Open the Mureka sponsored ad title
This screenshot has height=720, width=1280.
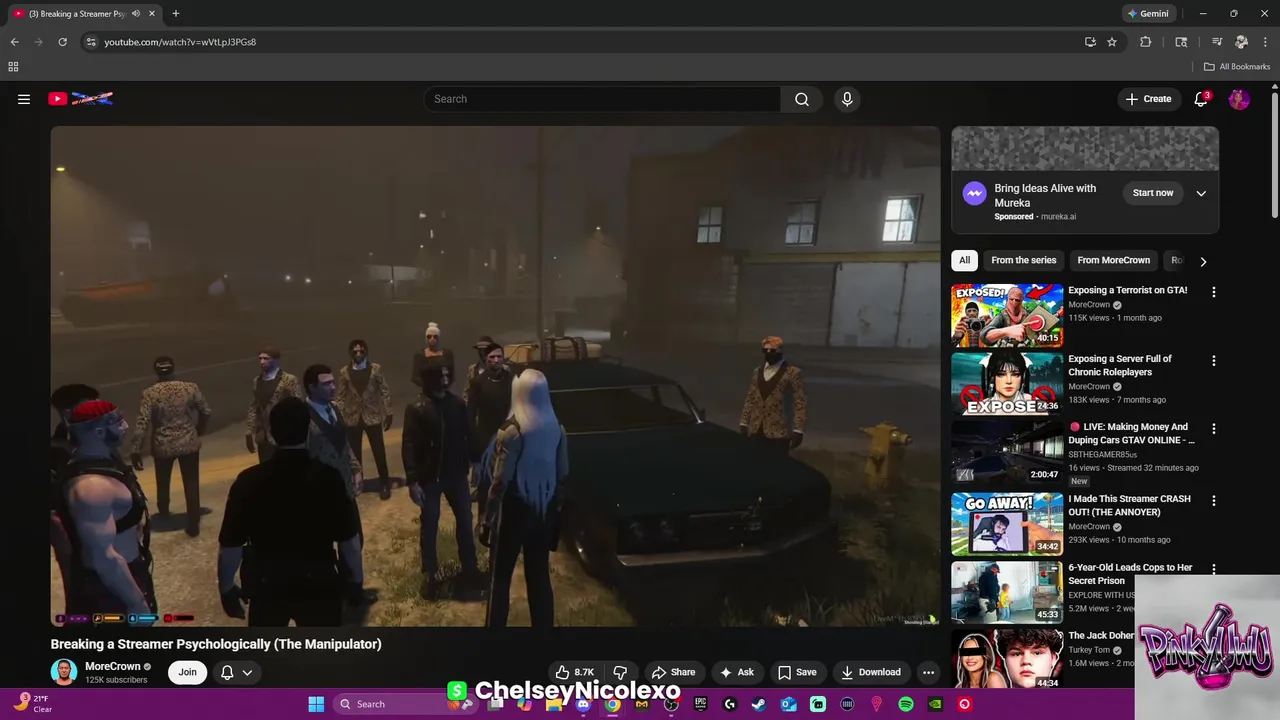pos(1045,195)
